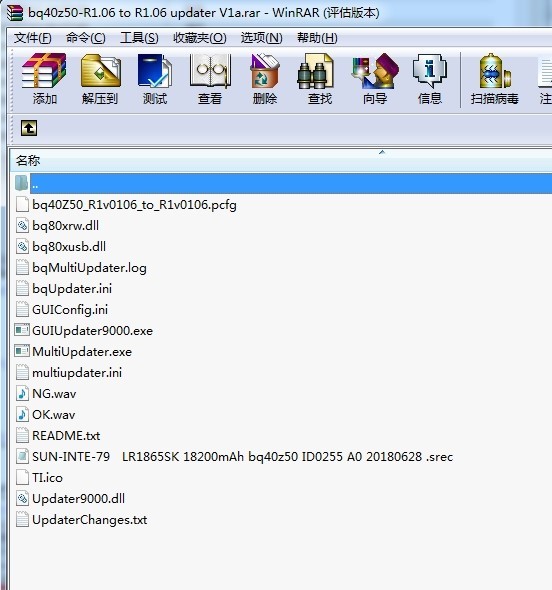Open the Tools (工具) menu

(x=139, y=38)
